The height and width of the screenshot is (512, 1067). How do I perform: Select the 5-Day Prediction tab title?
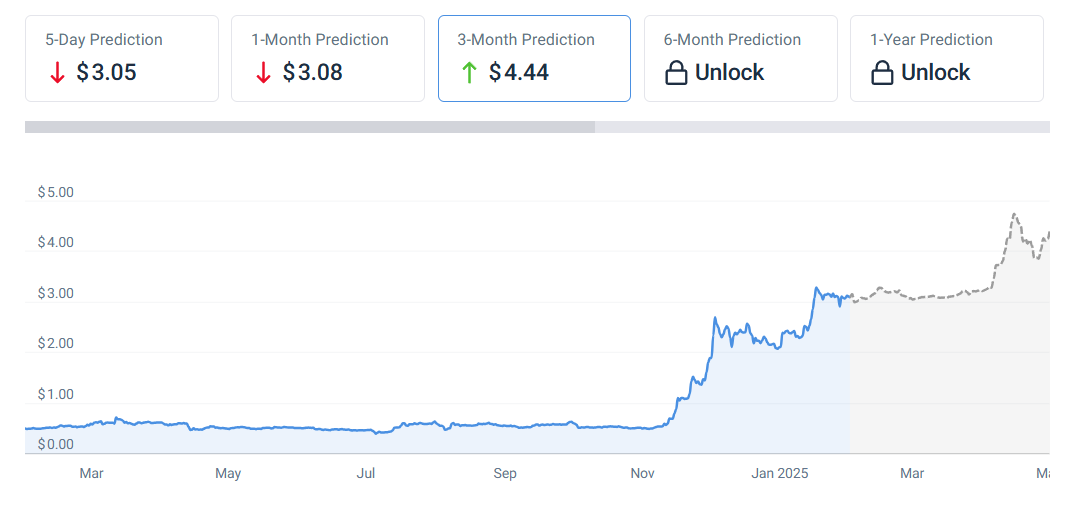pos(104,40)
